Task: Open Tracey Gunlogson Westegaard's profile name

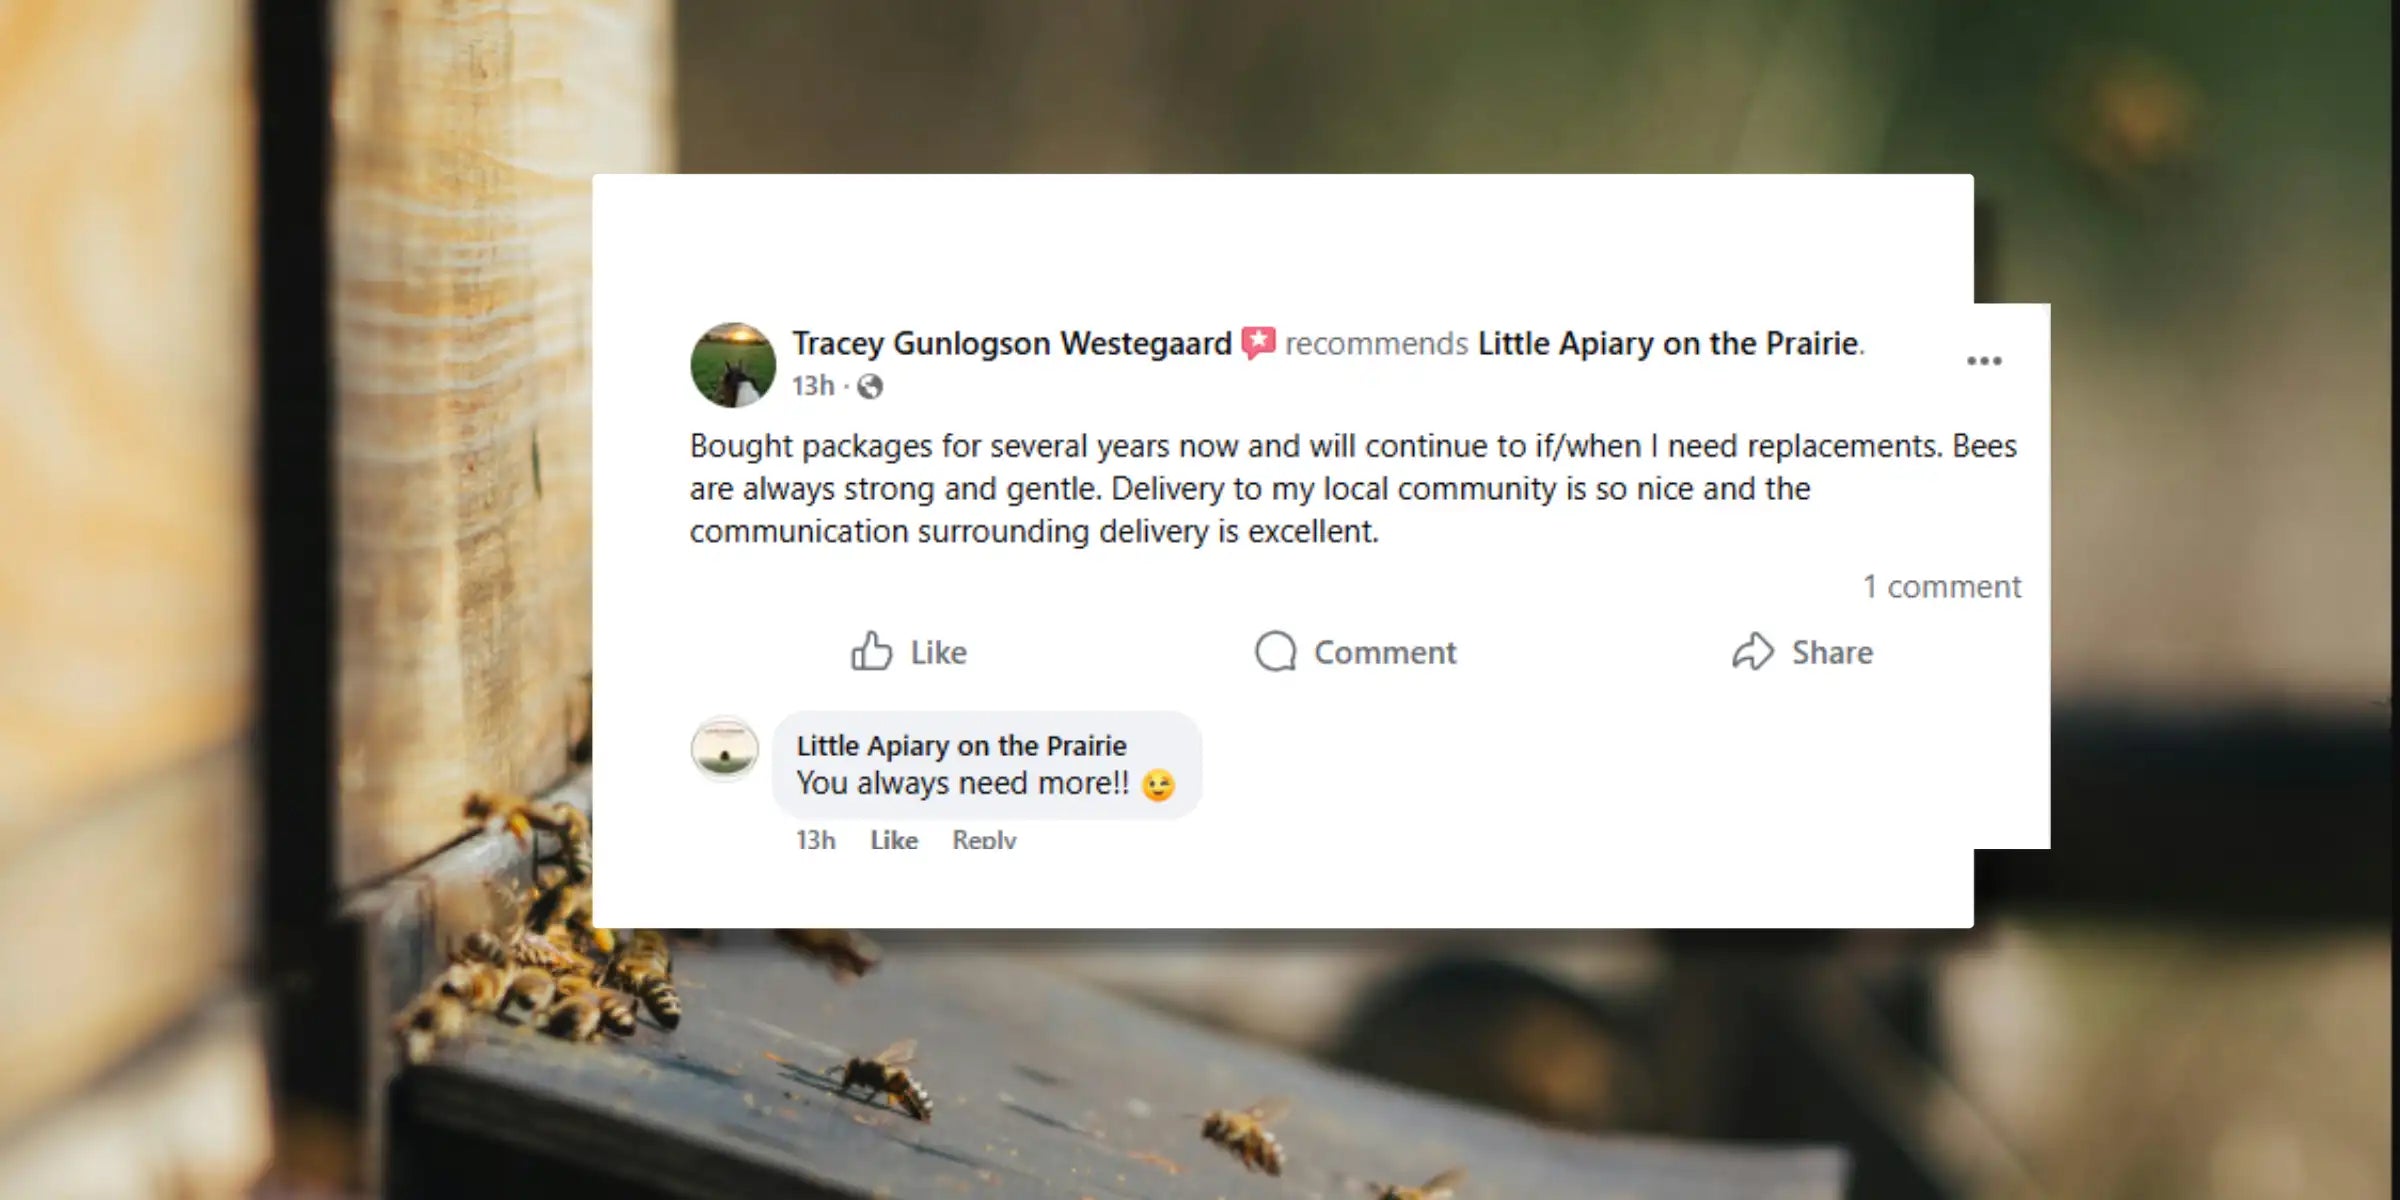Action: point(1012,343)
